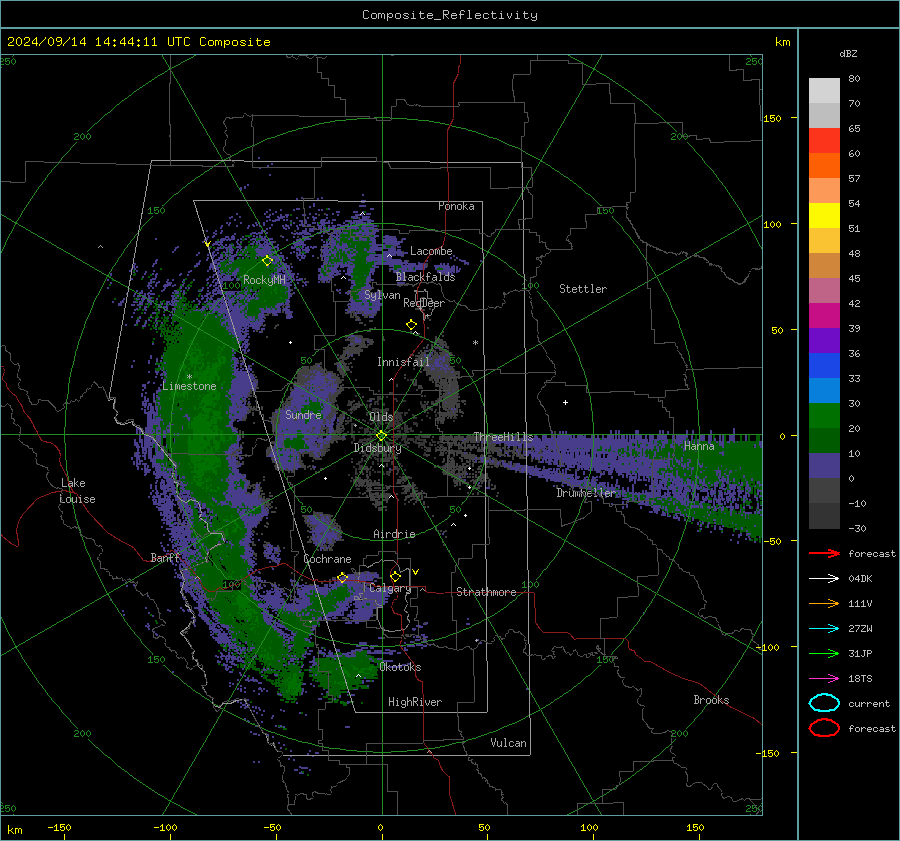Image resolution: width=900 pixels, height=841 pixels.
Task: Pick the yellow 51-54 dBZ swatch
Action: coord(824,215)
